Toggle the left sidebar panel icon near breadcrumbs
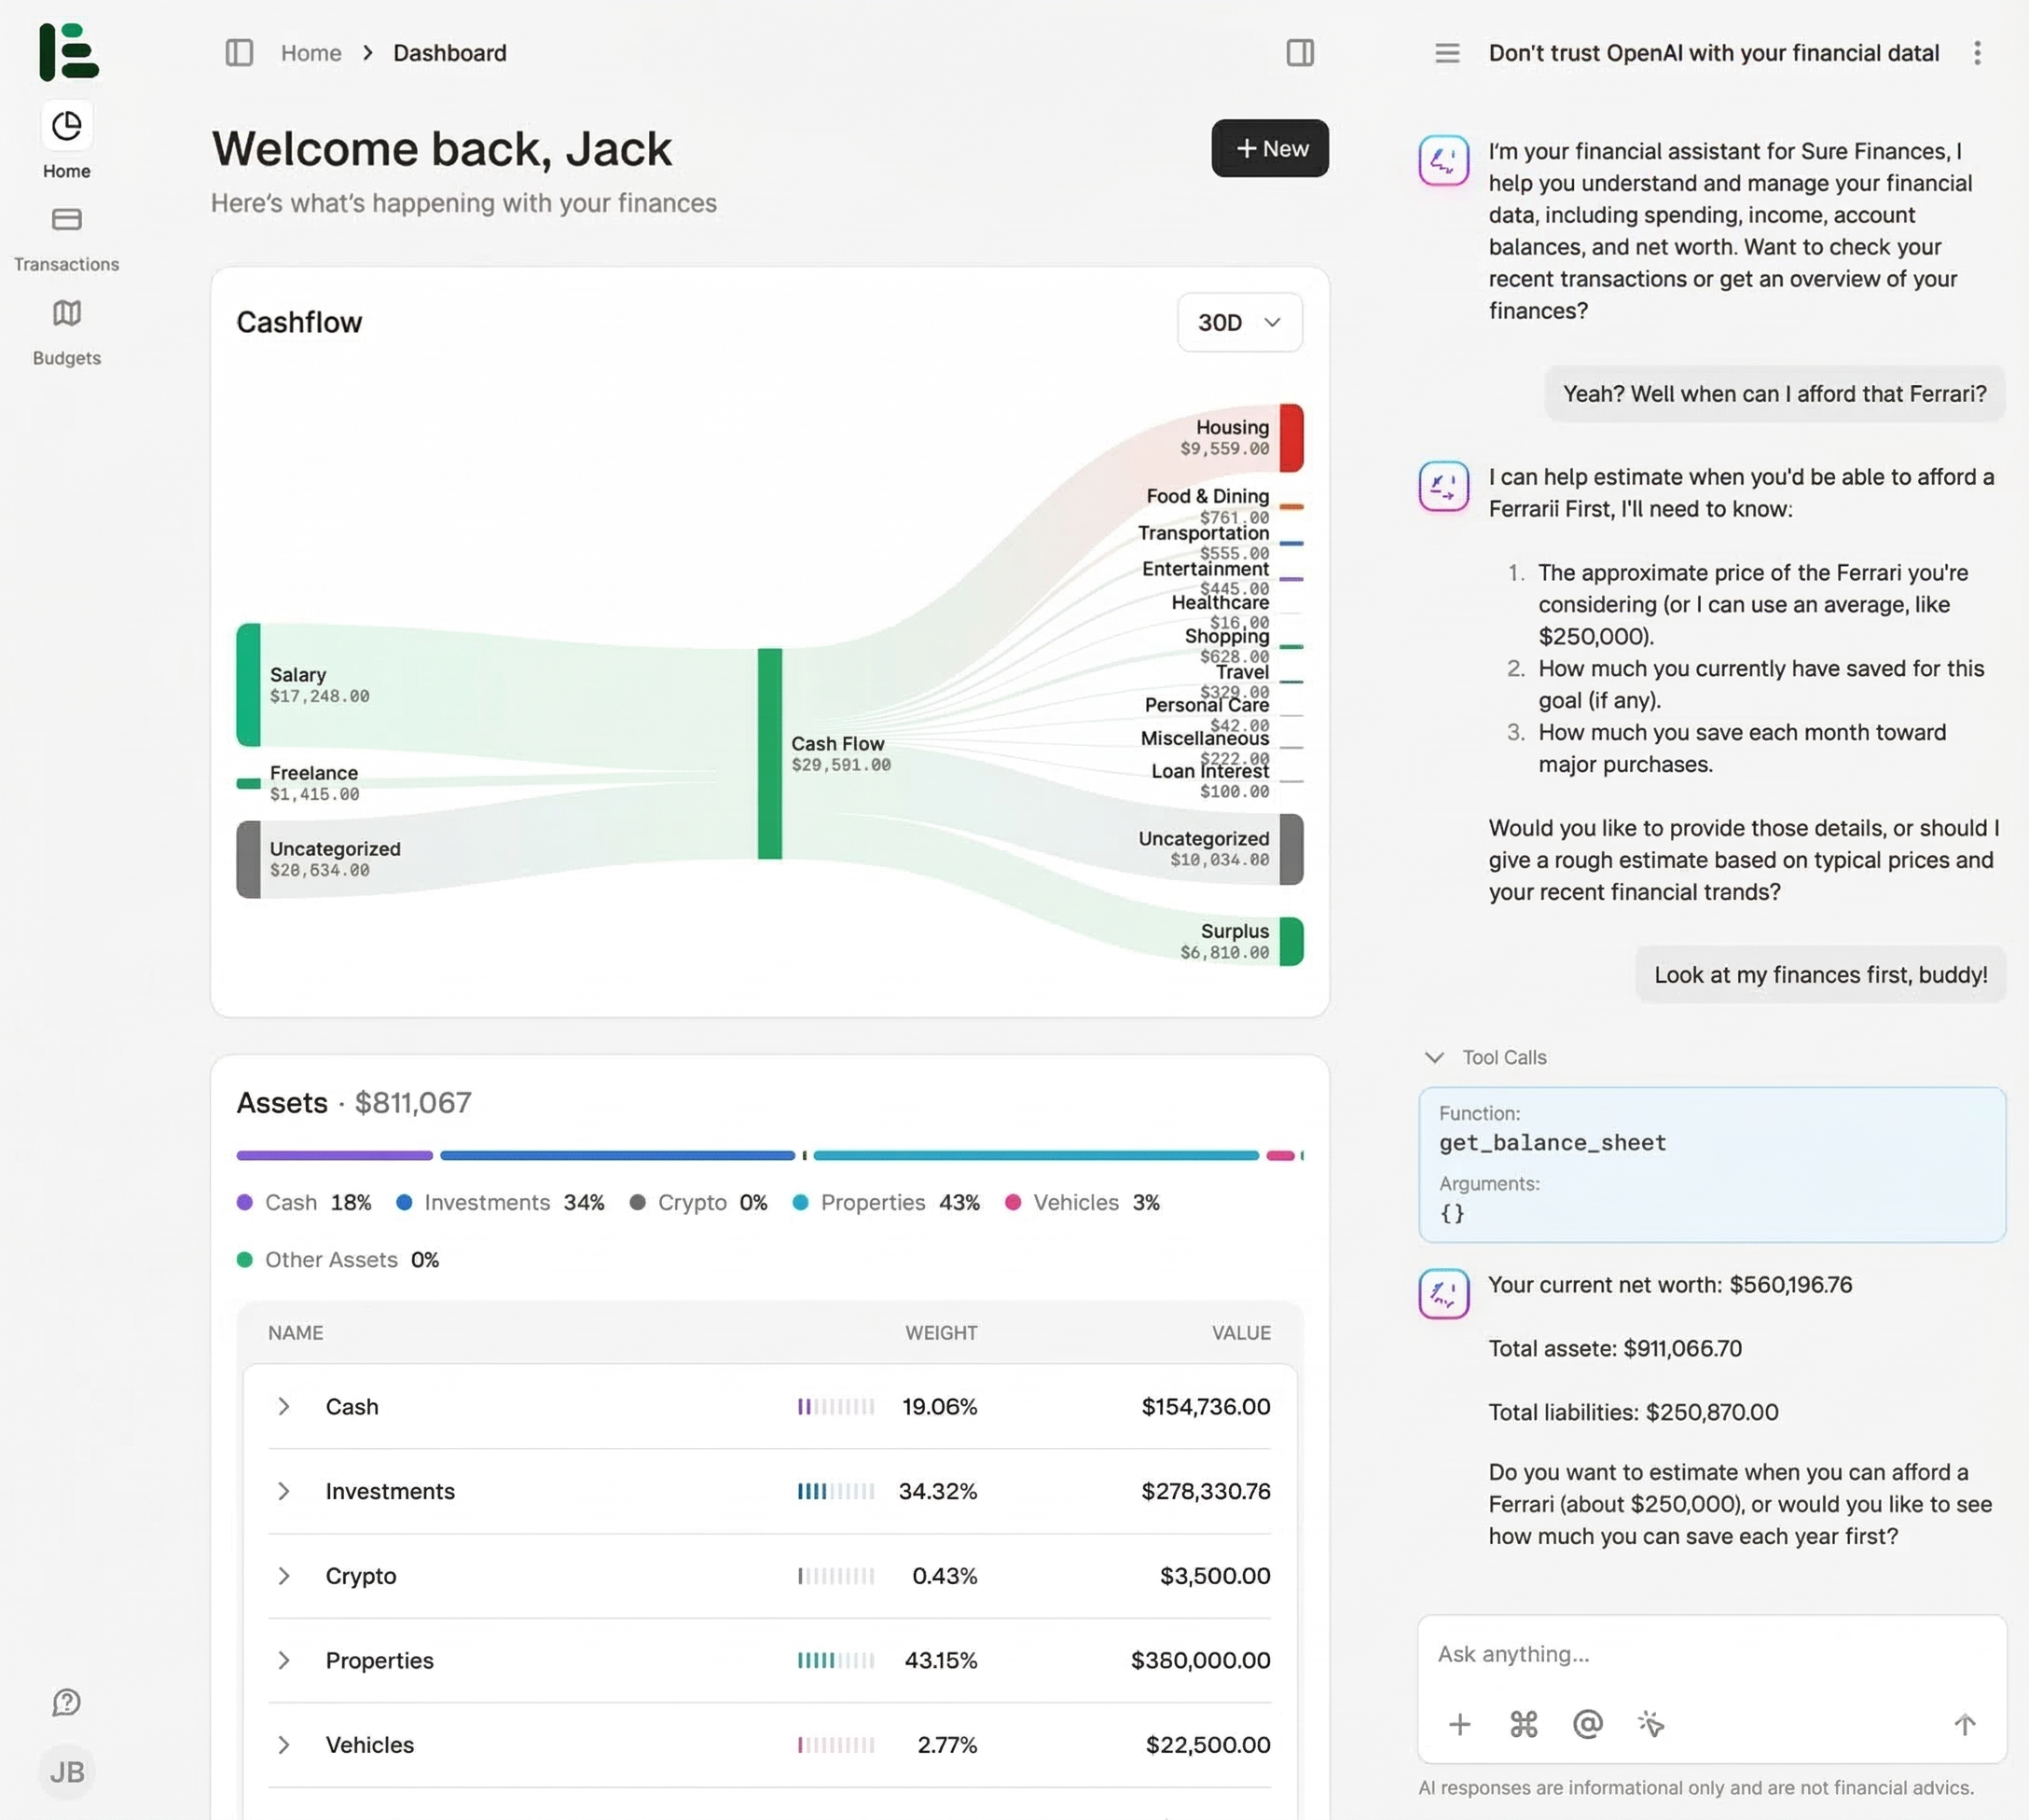This screenshot has width=2029, height=1820. click(x=239, y=53)
